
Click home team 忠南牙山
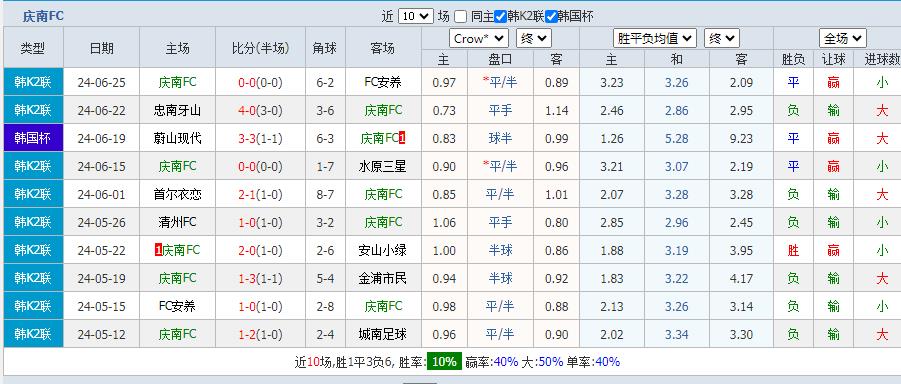(x=178, y=110)
